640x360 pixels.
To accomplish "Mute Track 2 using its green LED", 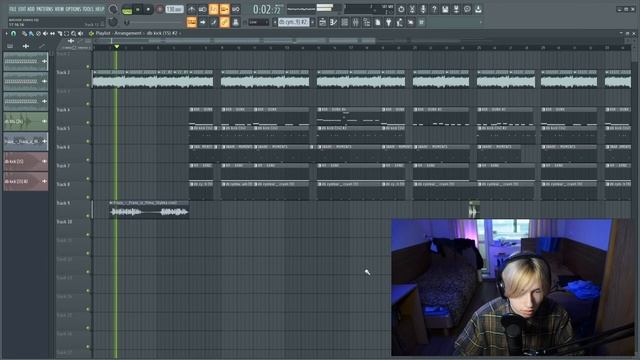I will click(x=88, y=85).
